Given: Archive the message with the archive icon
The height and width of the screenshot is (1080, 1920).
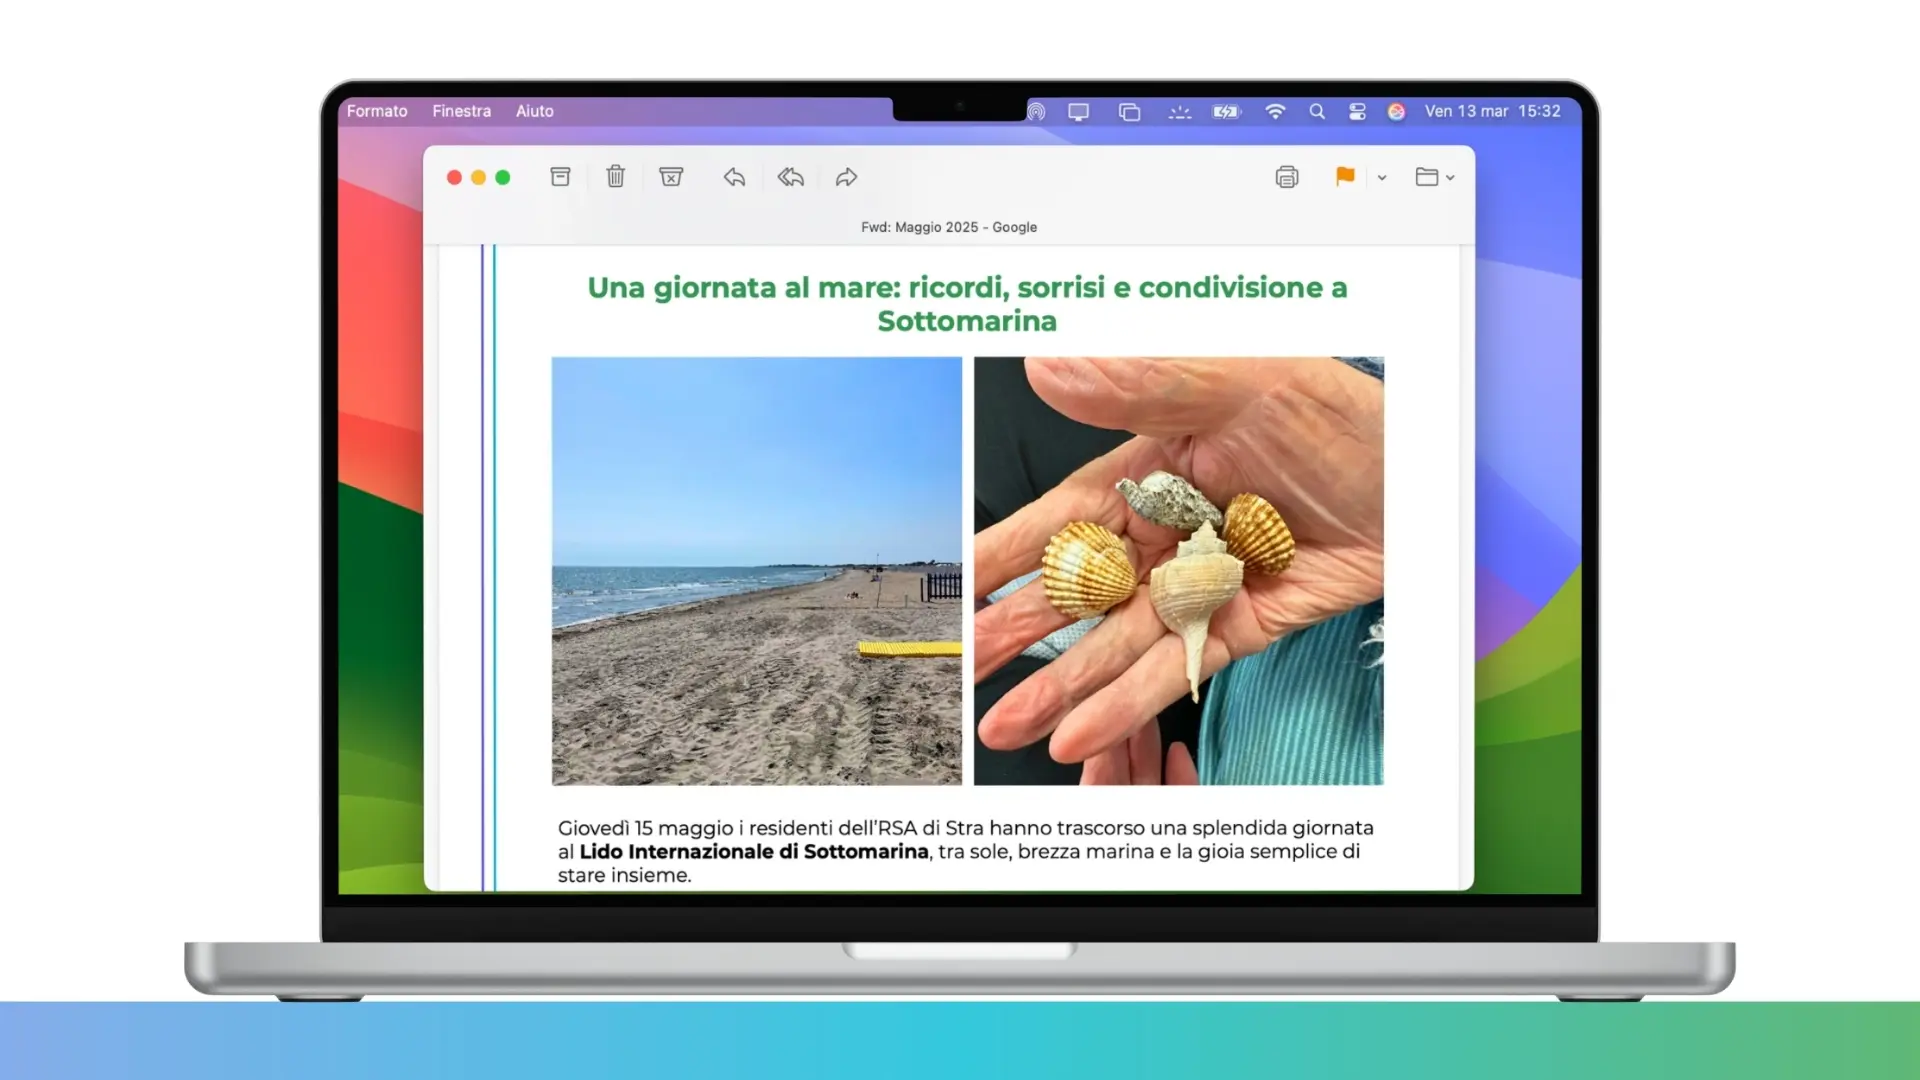Looking at the screenshot, I should 560,177.
